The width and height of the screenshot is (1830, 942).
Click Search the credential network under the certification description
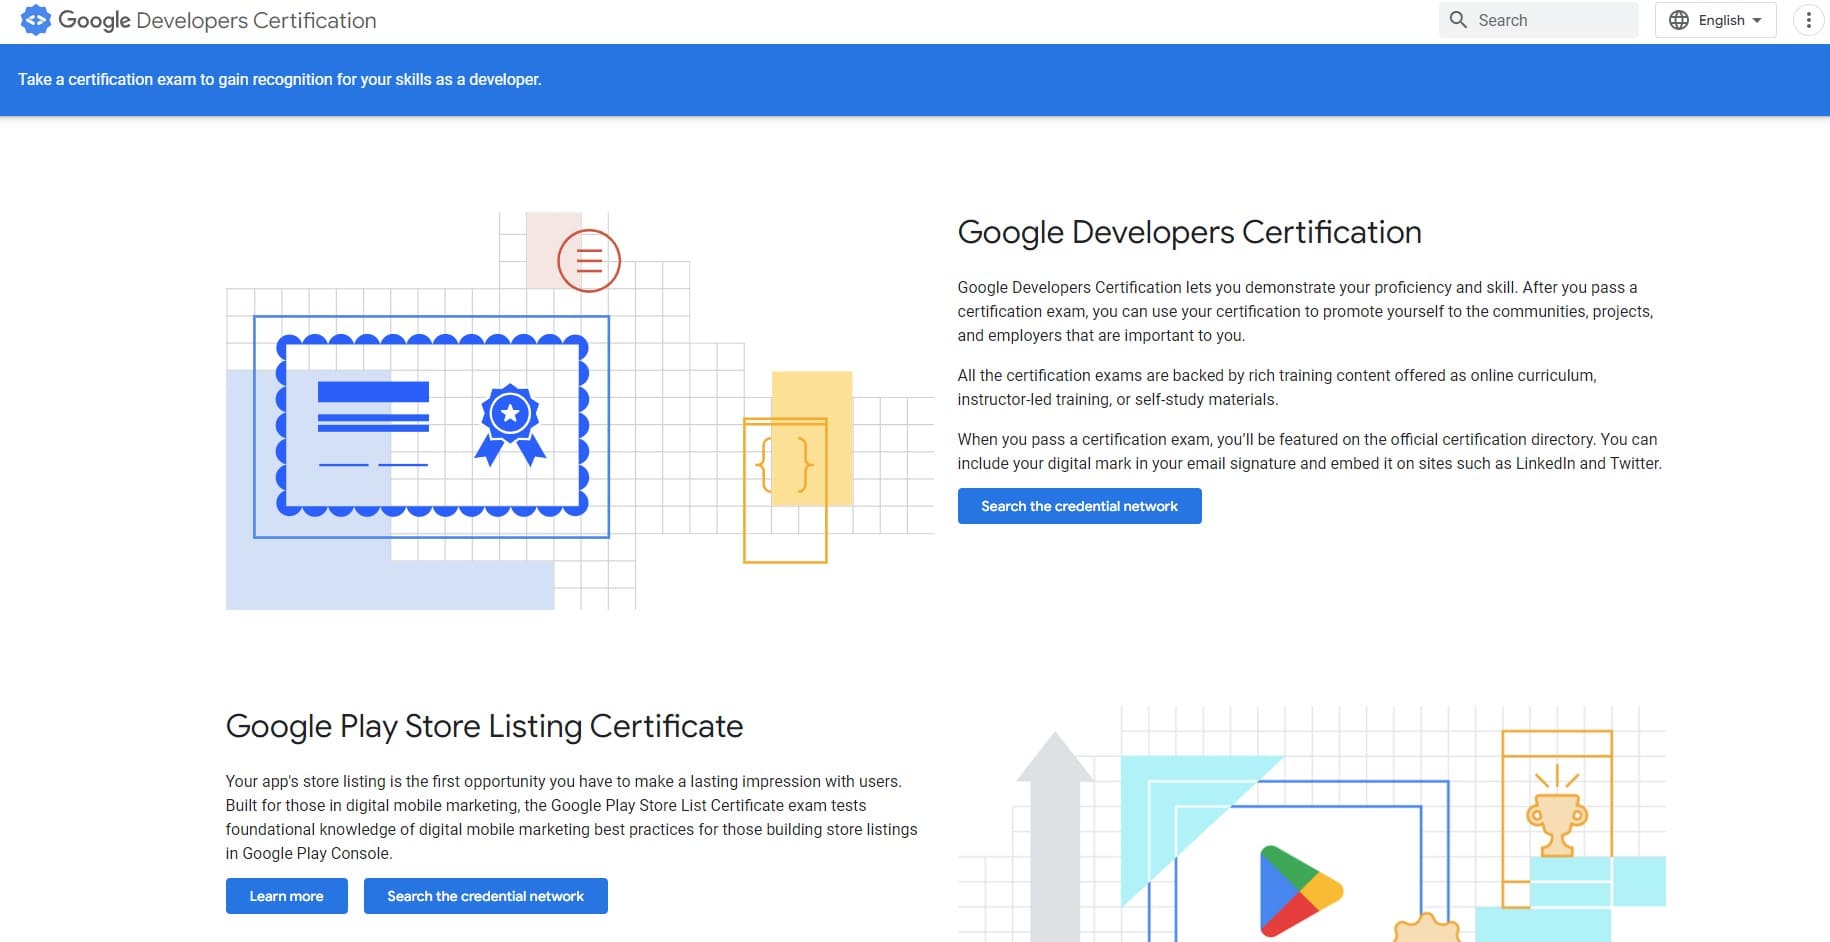click(x=1079, y=505)
